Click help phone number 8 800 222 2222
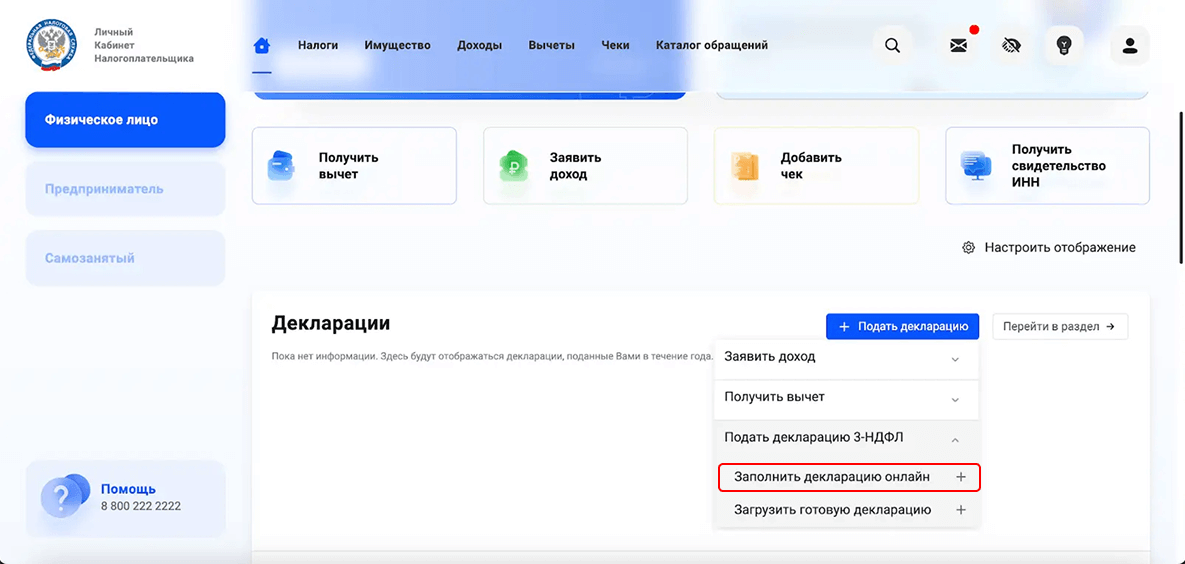Viewport: 1185px width, 564px height. (x=141, y=507)
